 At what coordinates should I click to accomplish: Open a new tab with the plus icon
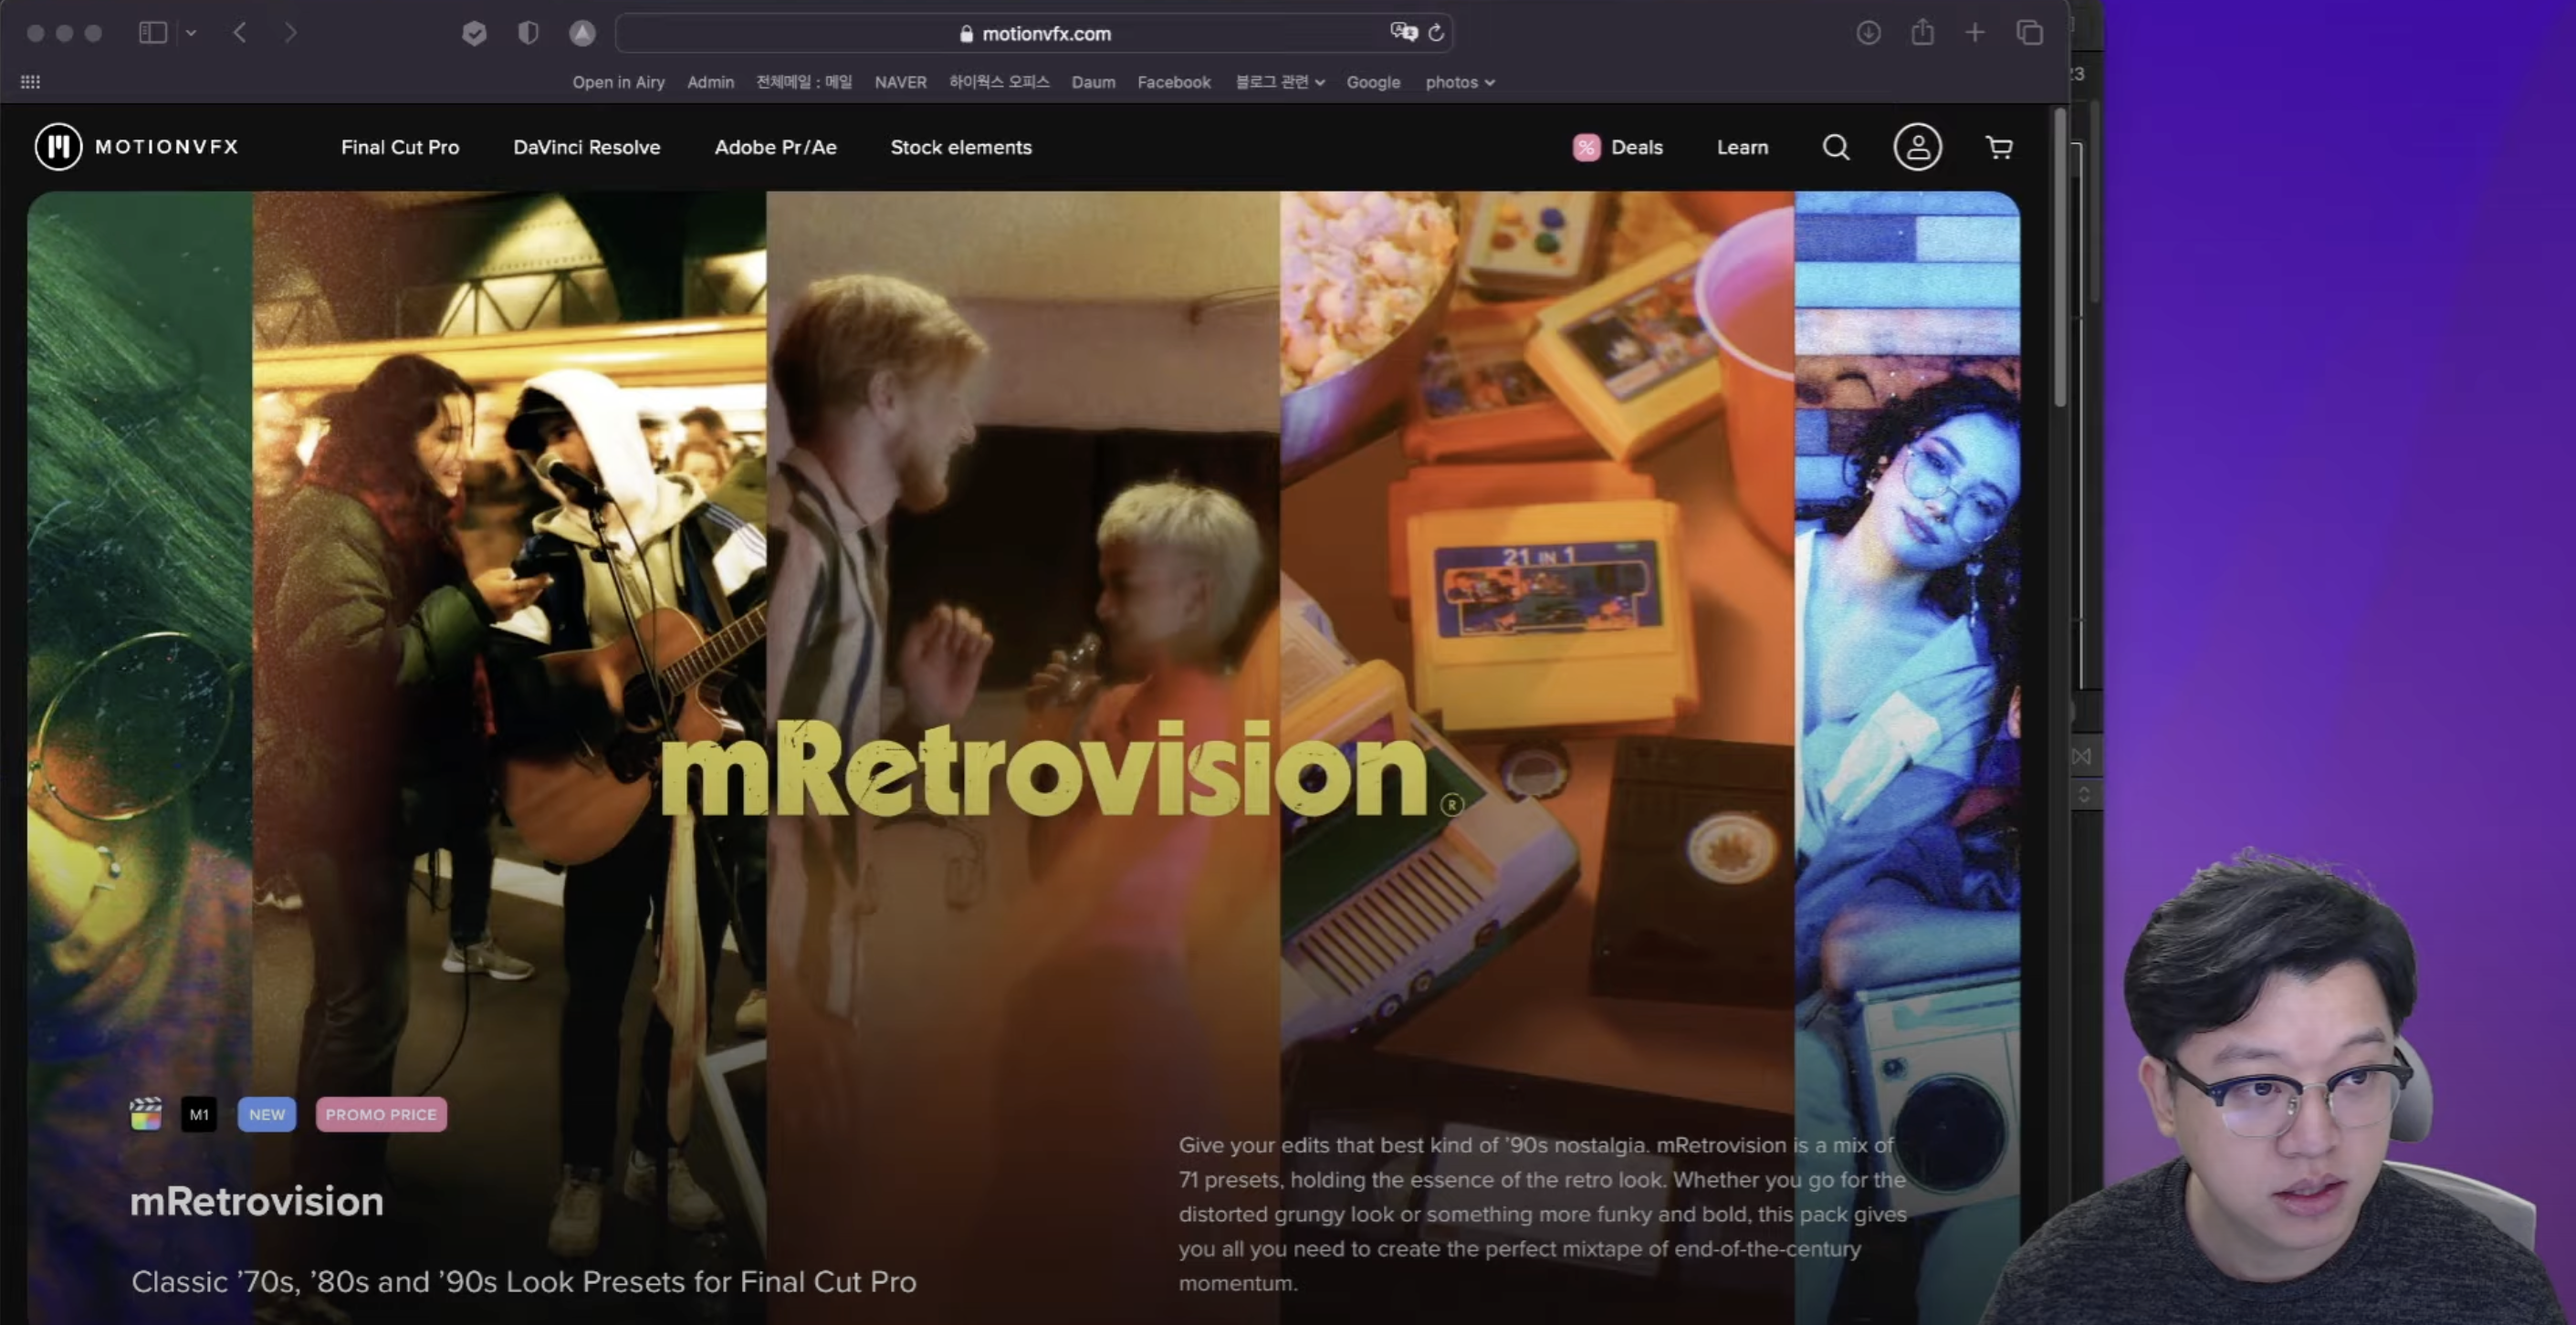(x=1975, y=33)
